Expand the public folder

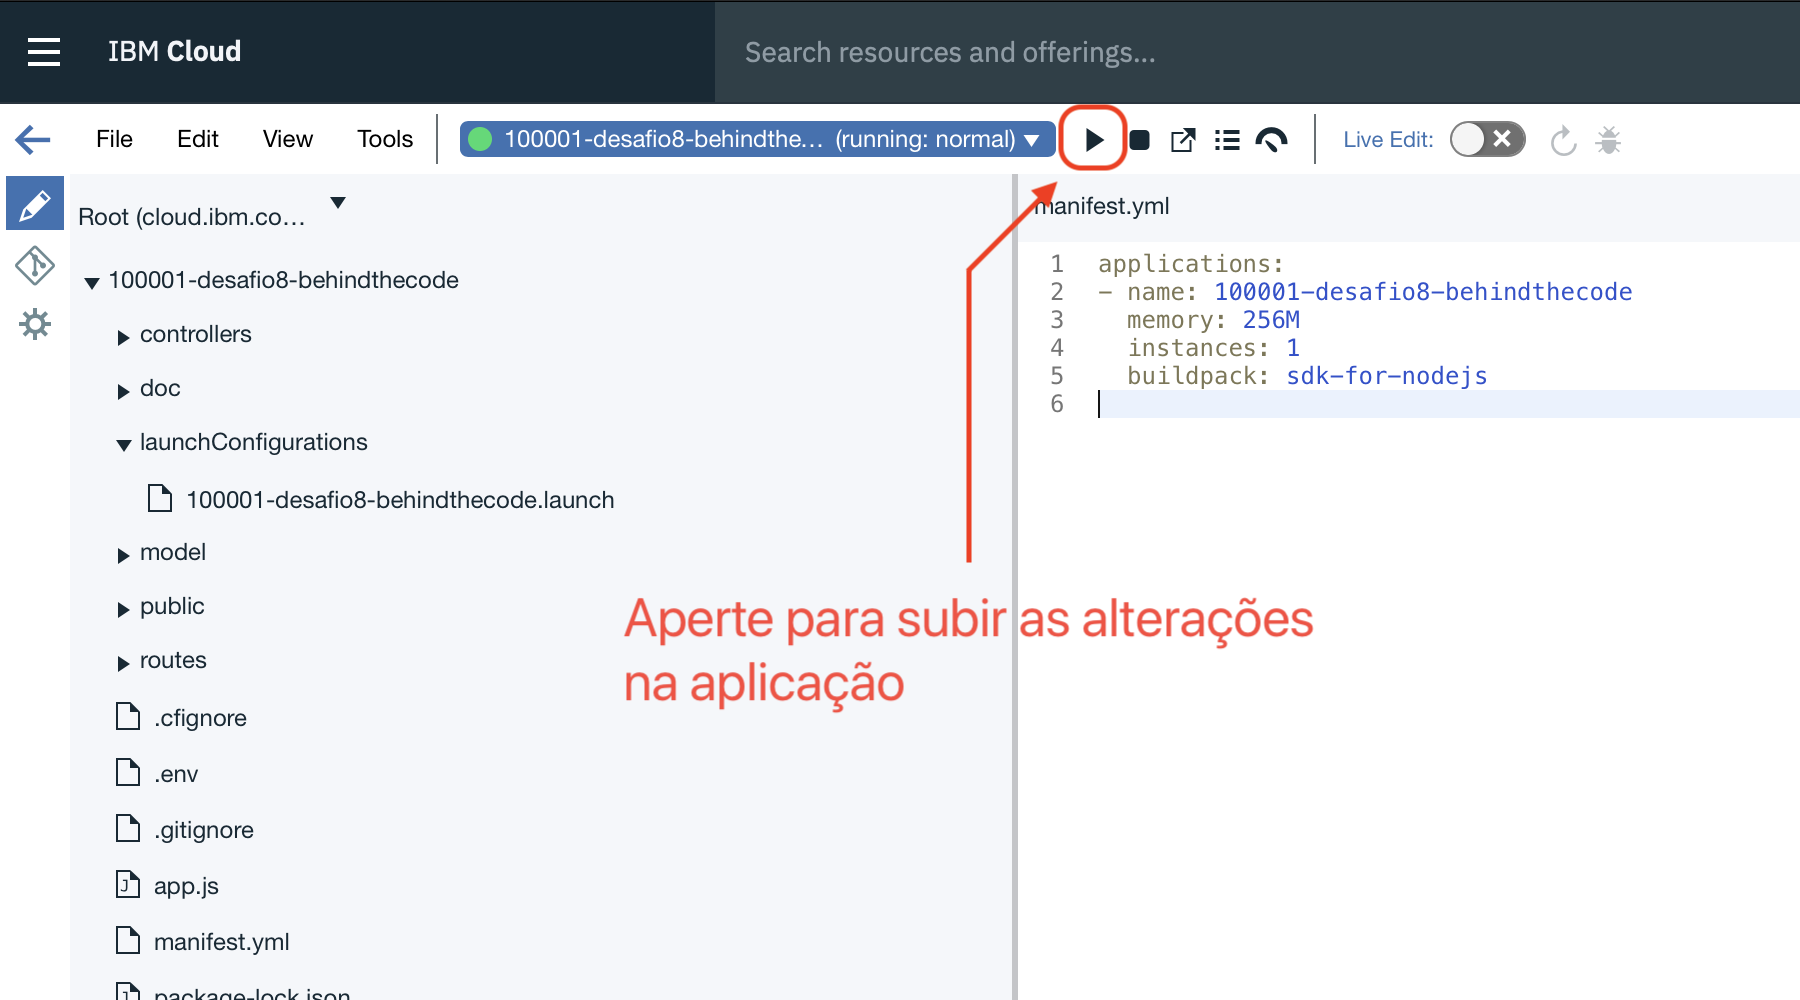tap(123, 609)
